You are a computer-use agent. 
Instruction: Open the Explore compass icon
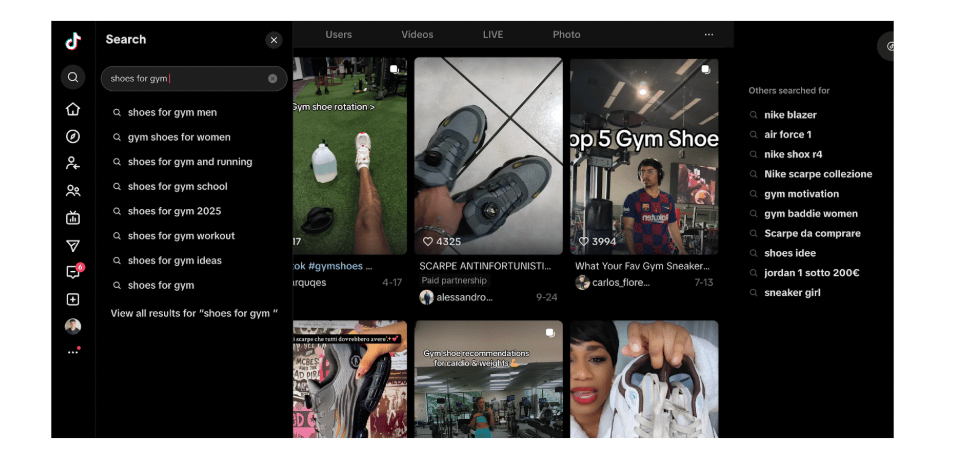[73, 136]
